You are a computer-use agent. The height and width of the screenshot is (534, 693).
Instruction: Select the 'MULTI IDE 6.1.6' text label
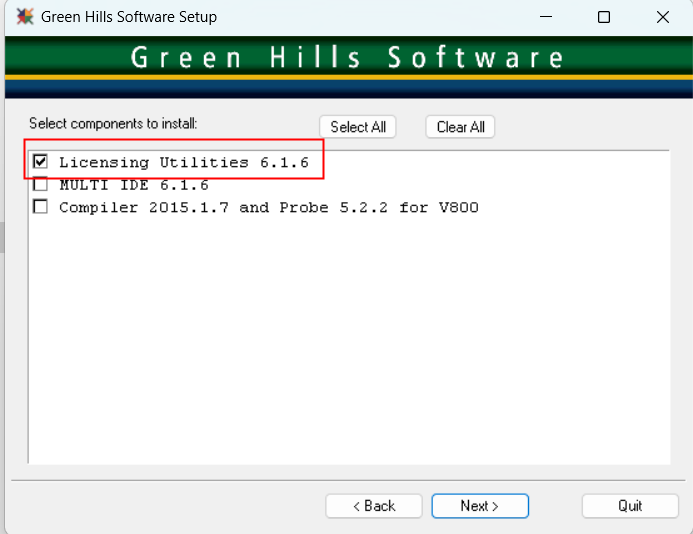[134, 185]
